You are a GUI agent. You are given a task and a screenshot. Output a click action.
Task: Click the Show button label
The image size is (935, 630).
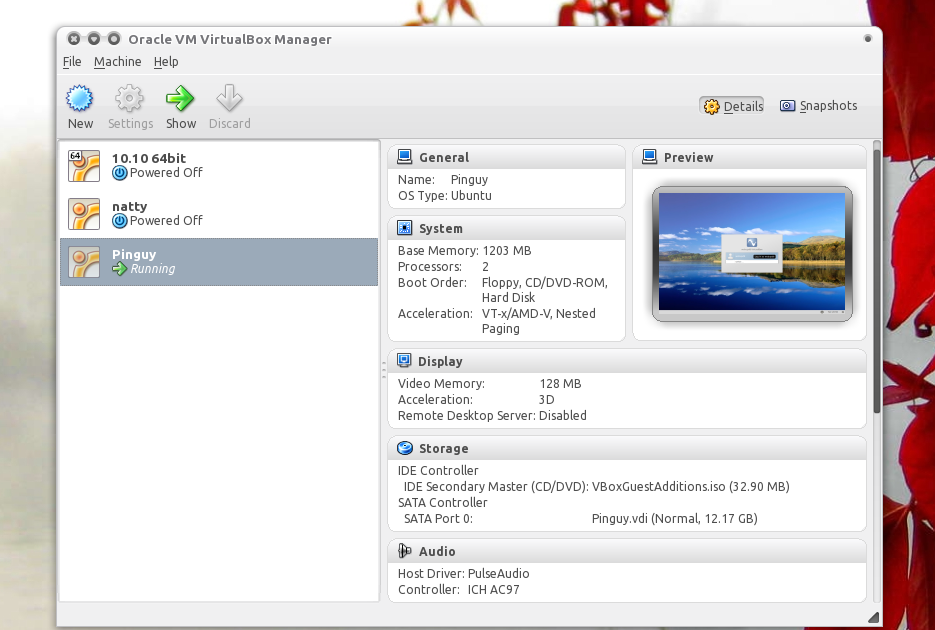[x=181, y=123]
